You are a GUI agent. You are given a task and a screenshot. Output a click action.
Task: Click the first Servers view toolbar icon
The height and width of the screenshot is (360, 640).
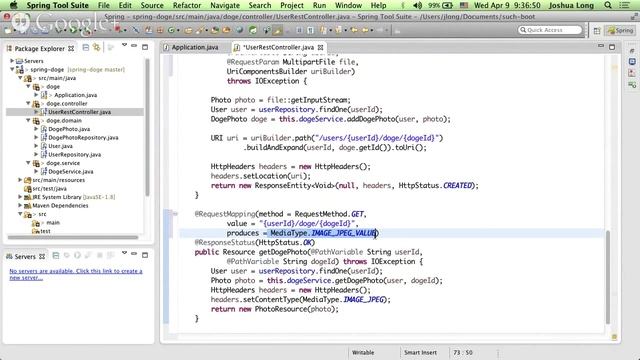point(56,256)
